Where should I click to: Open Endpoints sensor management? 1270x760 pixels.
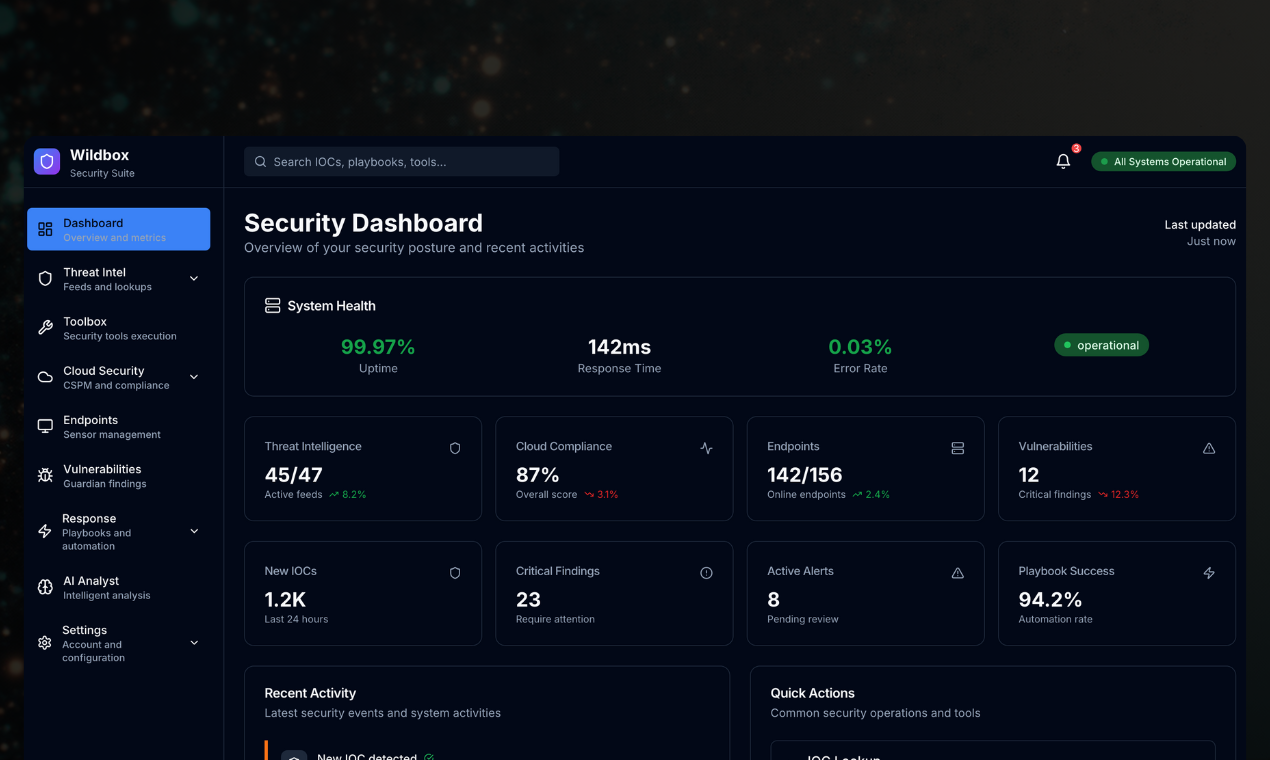coord(118,426)
